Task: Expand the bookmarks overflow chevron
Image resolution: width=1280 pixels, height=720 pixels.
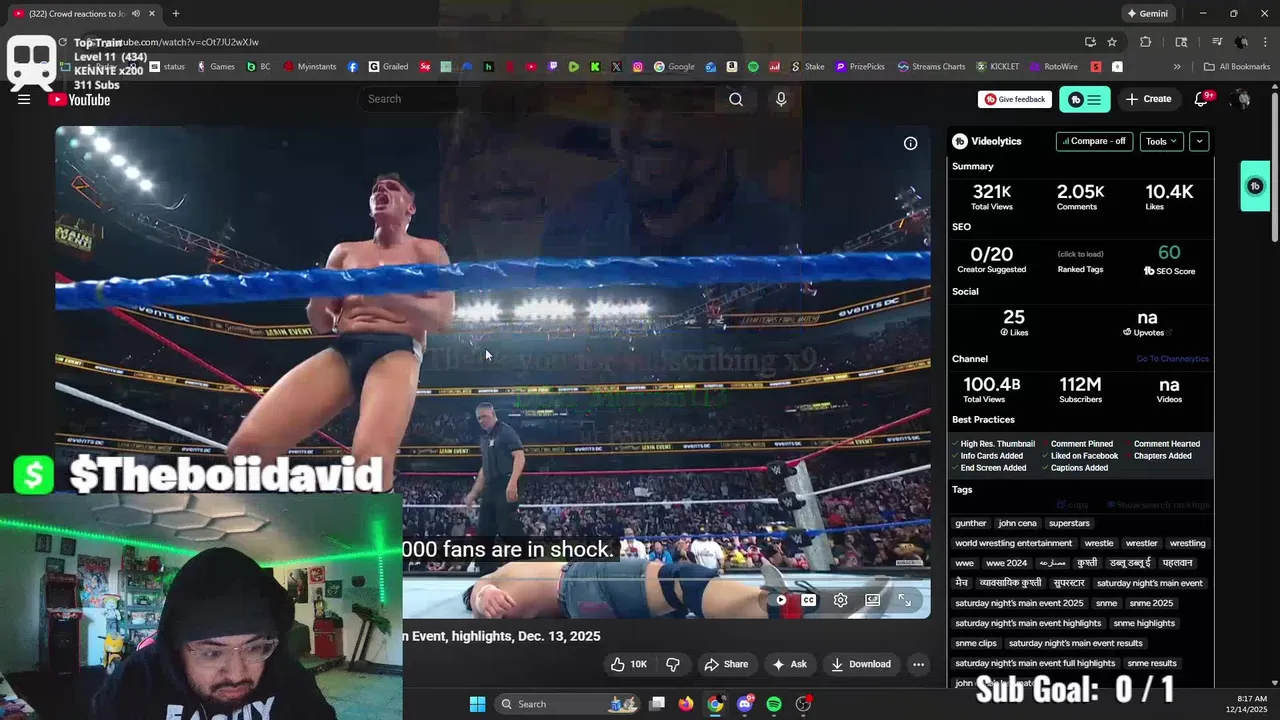Action: 1177,67
